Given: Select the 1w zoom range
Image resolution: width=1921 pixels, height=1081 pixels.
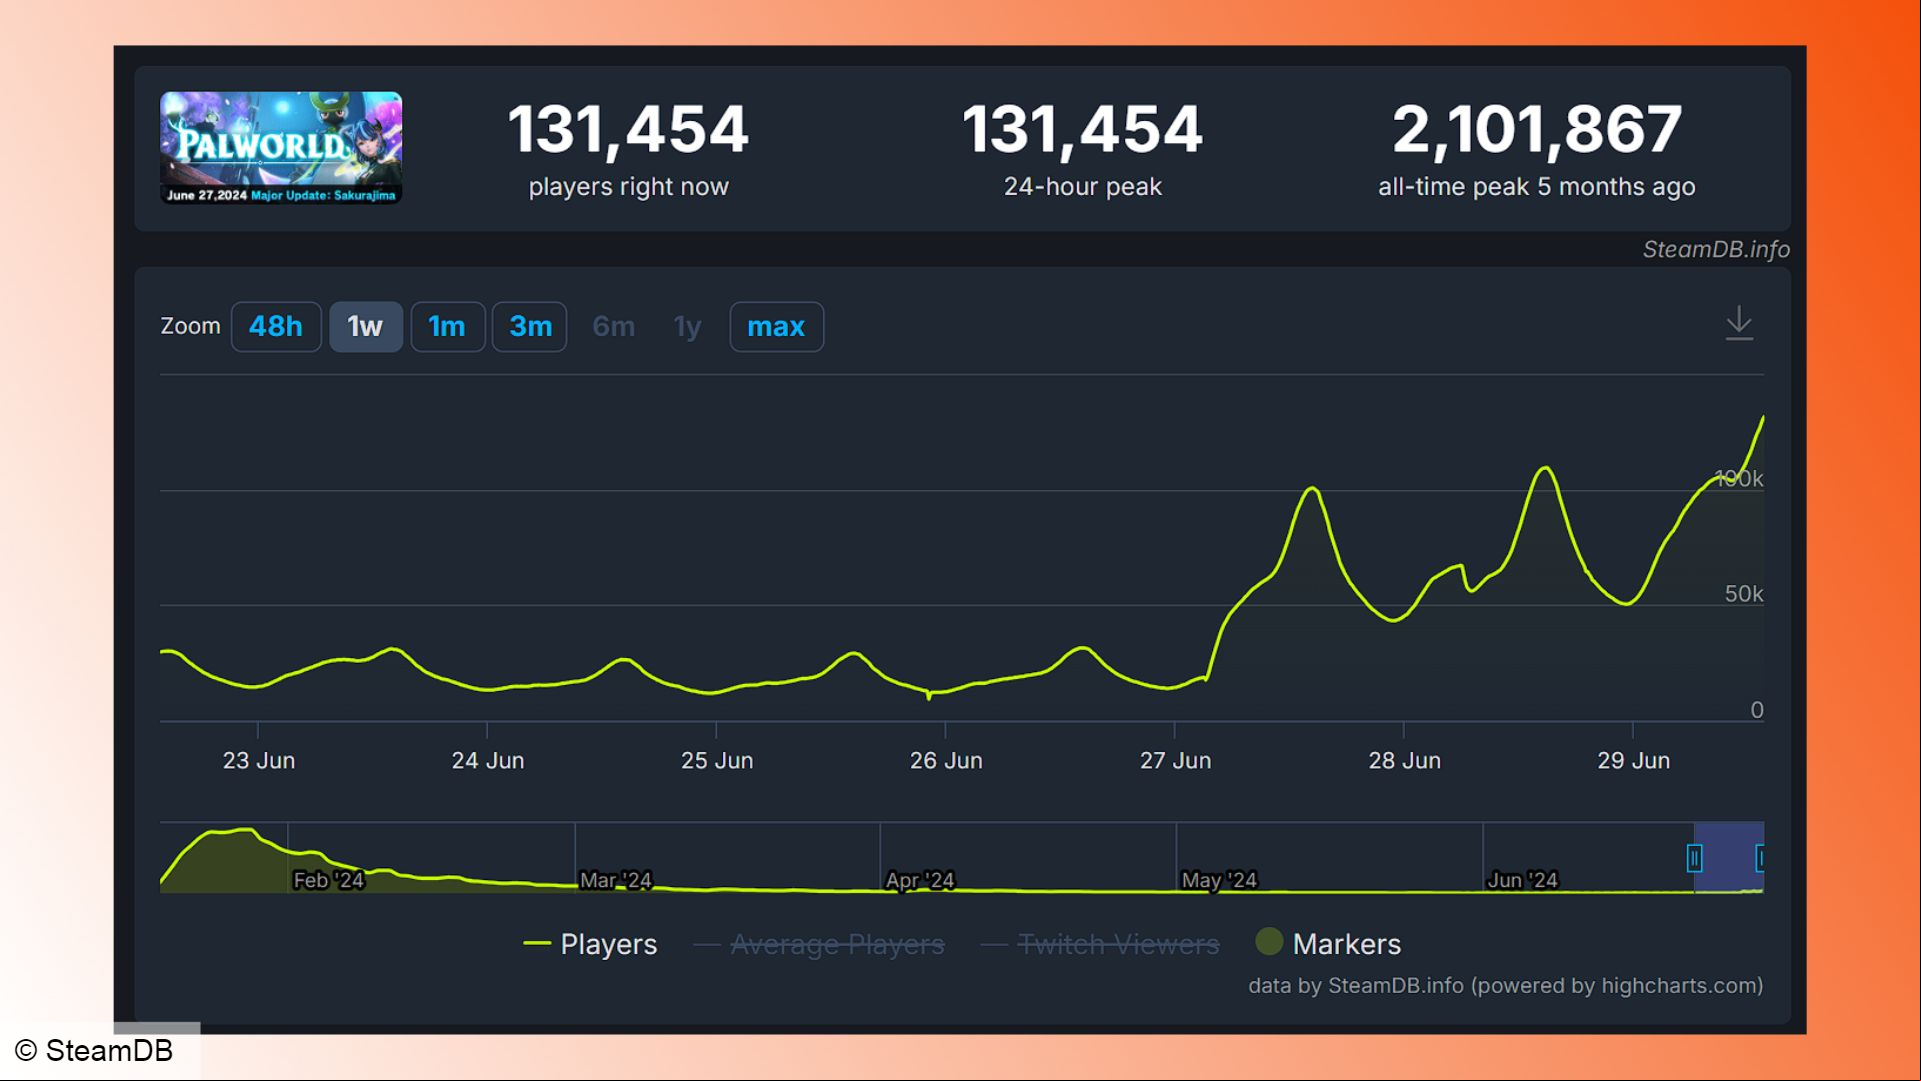Looking at the screenshot, I should [366, 327].
